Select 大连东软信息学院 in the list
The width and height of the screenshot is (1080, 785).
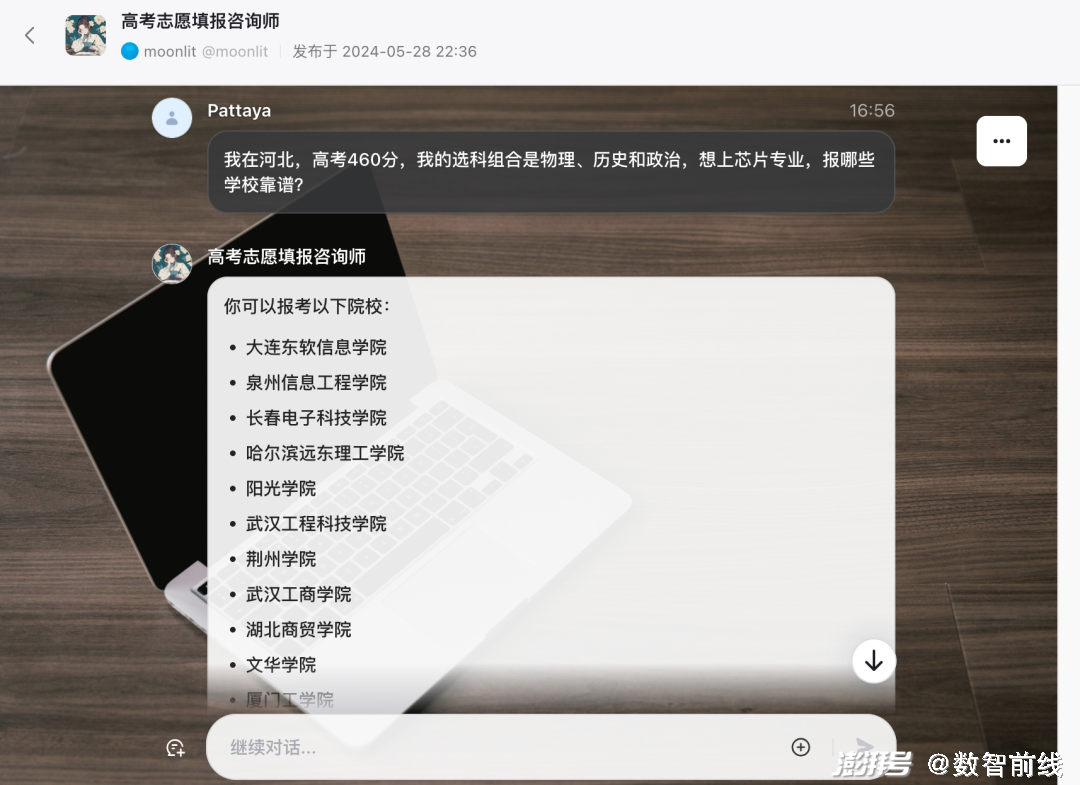click(316, 347)
